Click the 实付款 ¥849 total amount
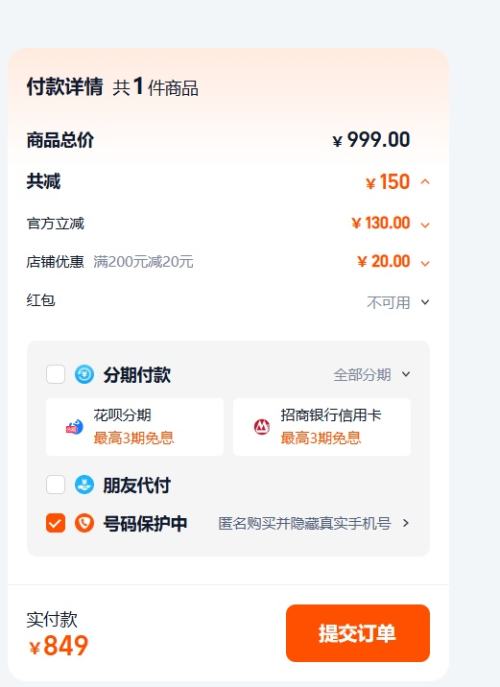 59,645
